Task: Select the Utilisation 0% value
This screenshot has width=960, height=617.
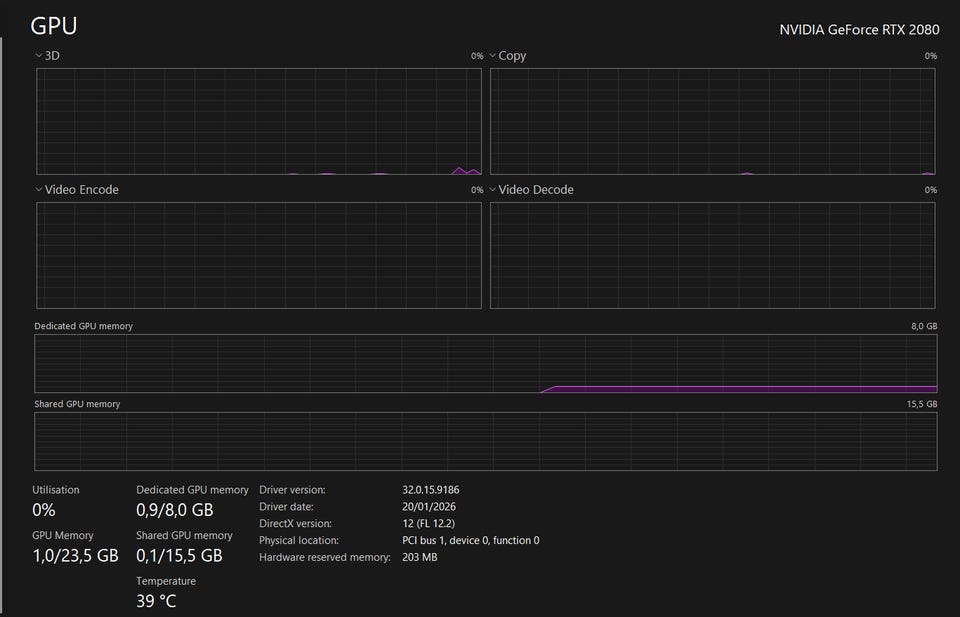Action: coord(44,510)
